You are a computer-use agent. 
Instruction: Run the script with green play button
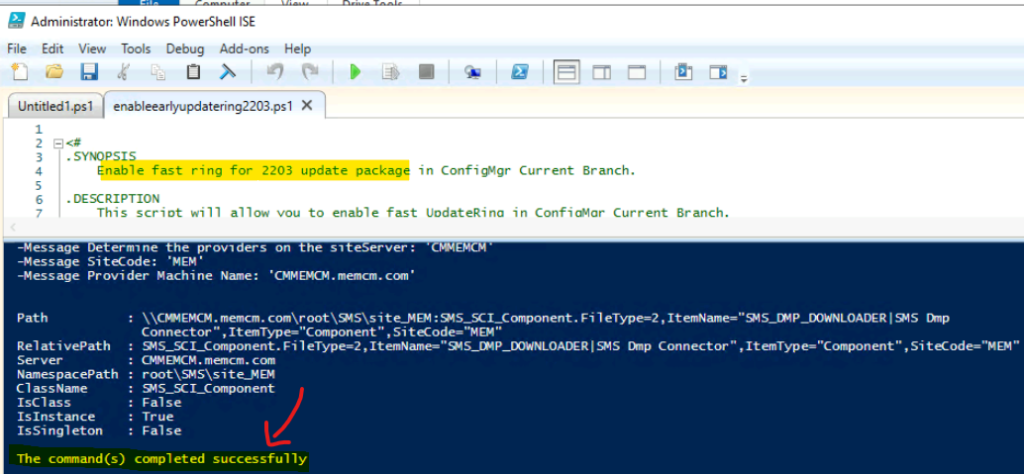coord(355,71)
